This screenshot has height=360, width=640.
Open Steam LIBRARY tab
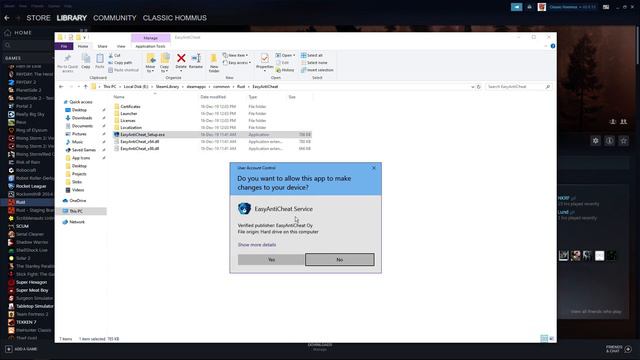[x=72, y=18]
